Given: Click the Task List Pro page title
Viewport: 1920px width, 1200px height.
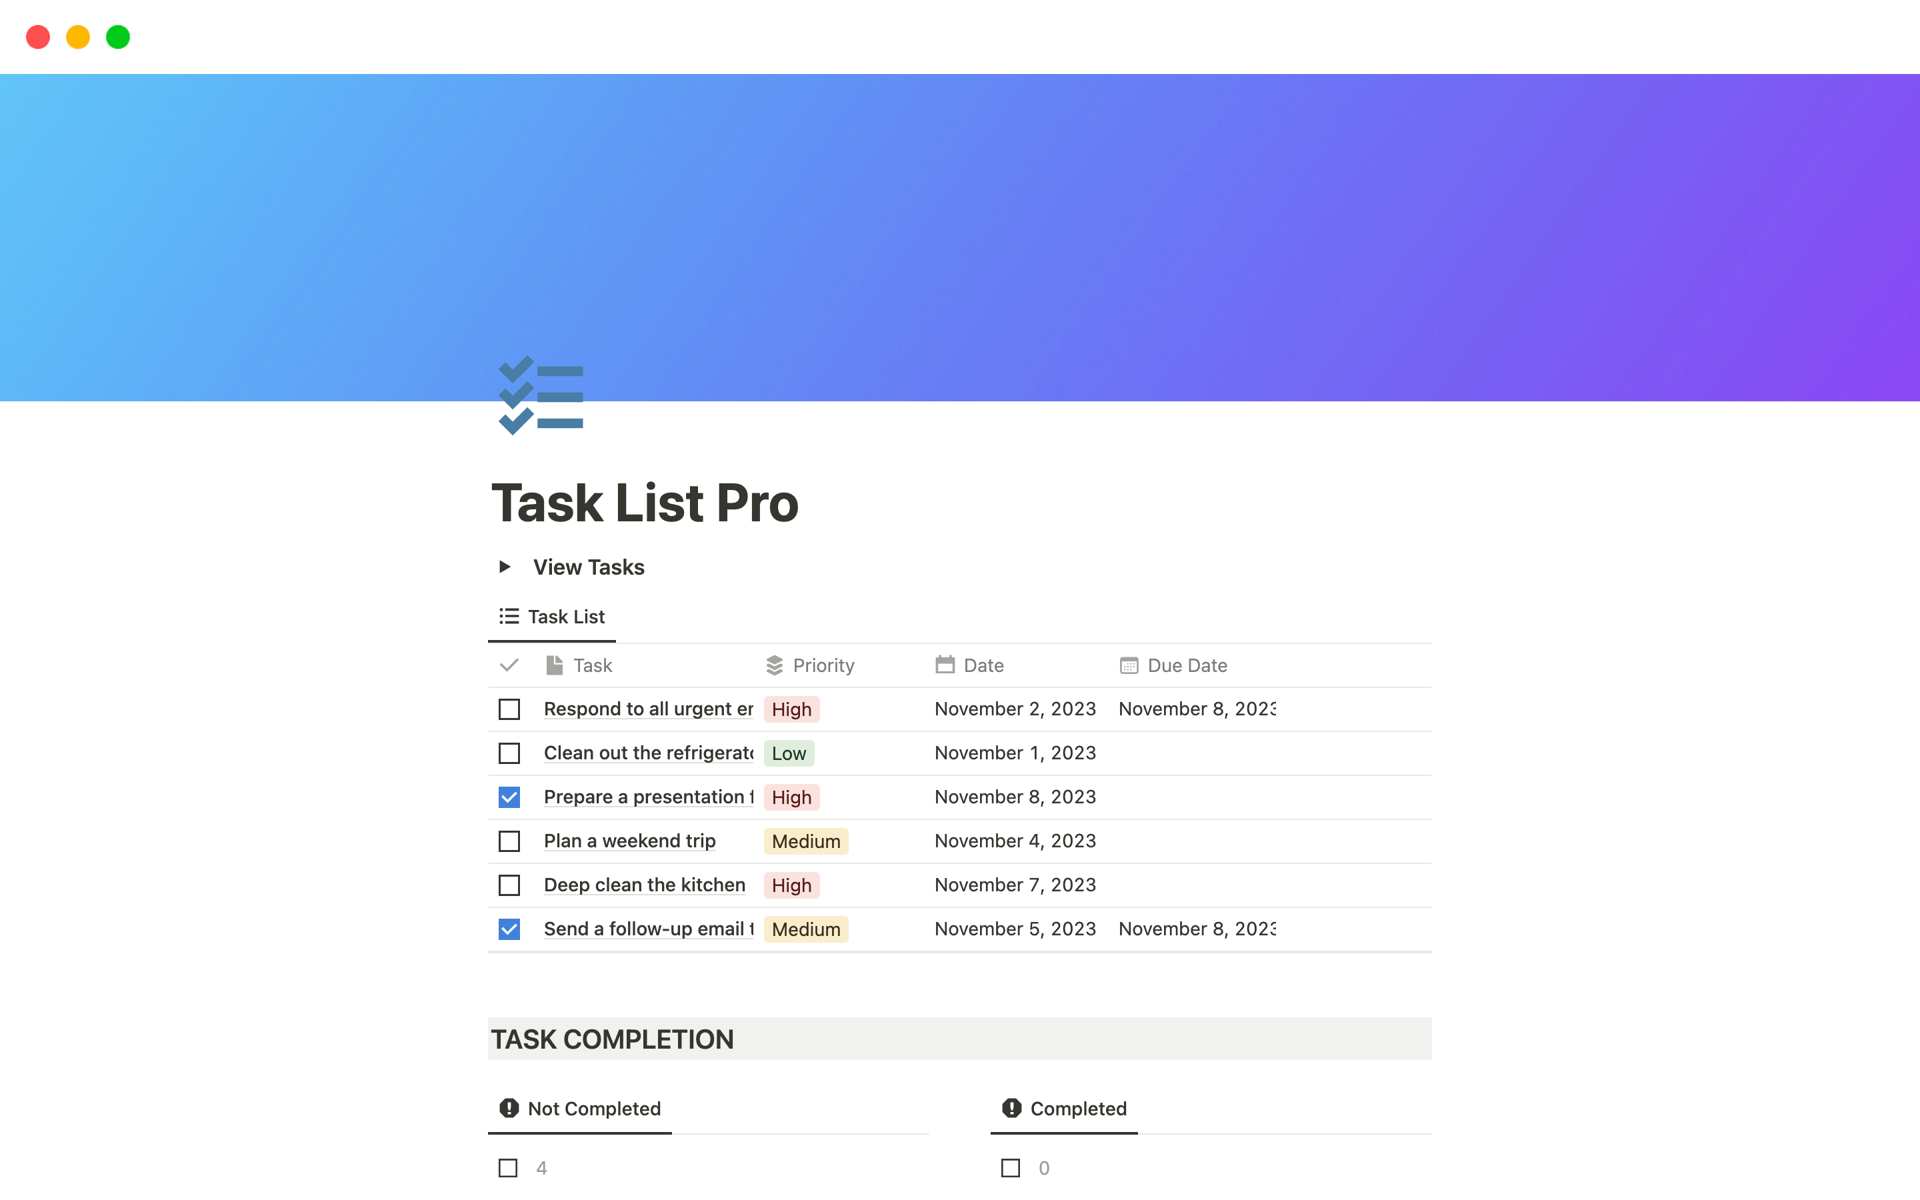Looking at the screenshot, I should tap(644, 503).
